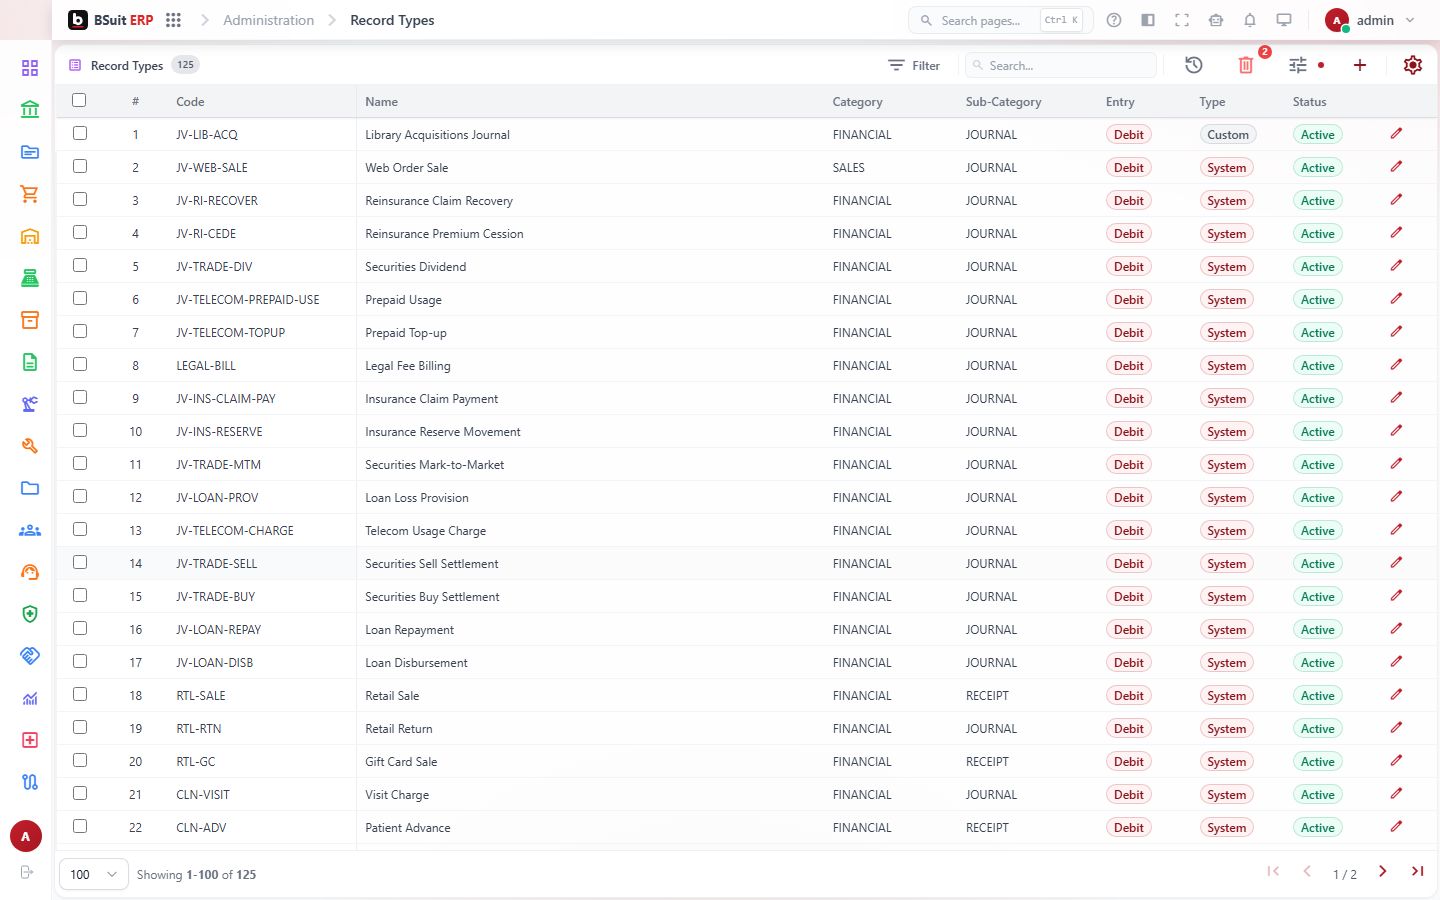Open the shopping cart module in sidebar

tap(30, 194)
